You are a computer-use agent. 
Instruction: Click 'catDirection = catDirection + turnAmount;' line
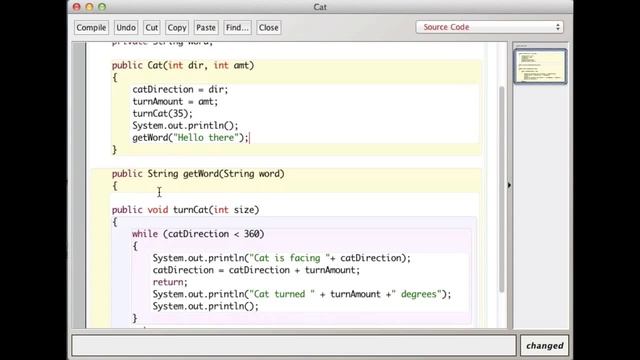point(256,270)
